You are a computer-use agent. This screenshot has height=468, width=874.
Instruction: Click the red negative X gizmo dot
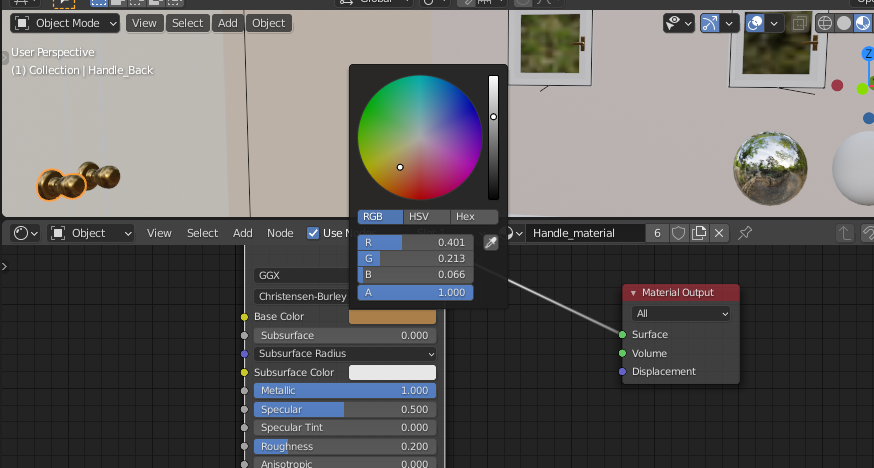[837, 85]
